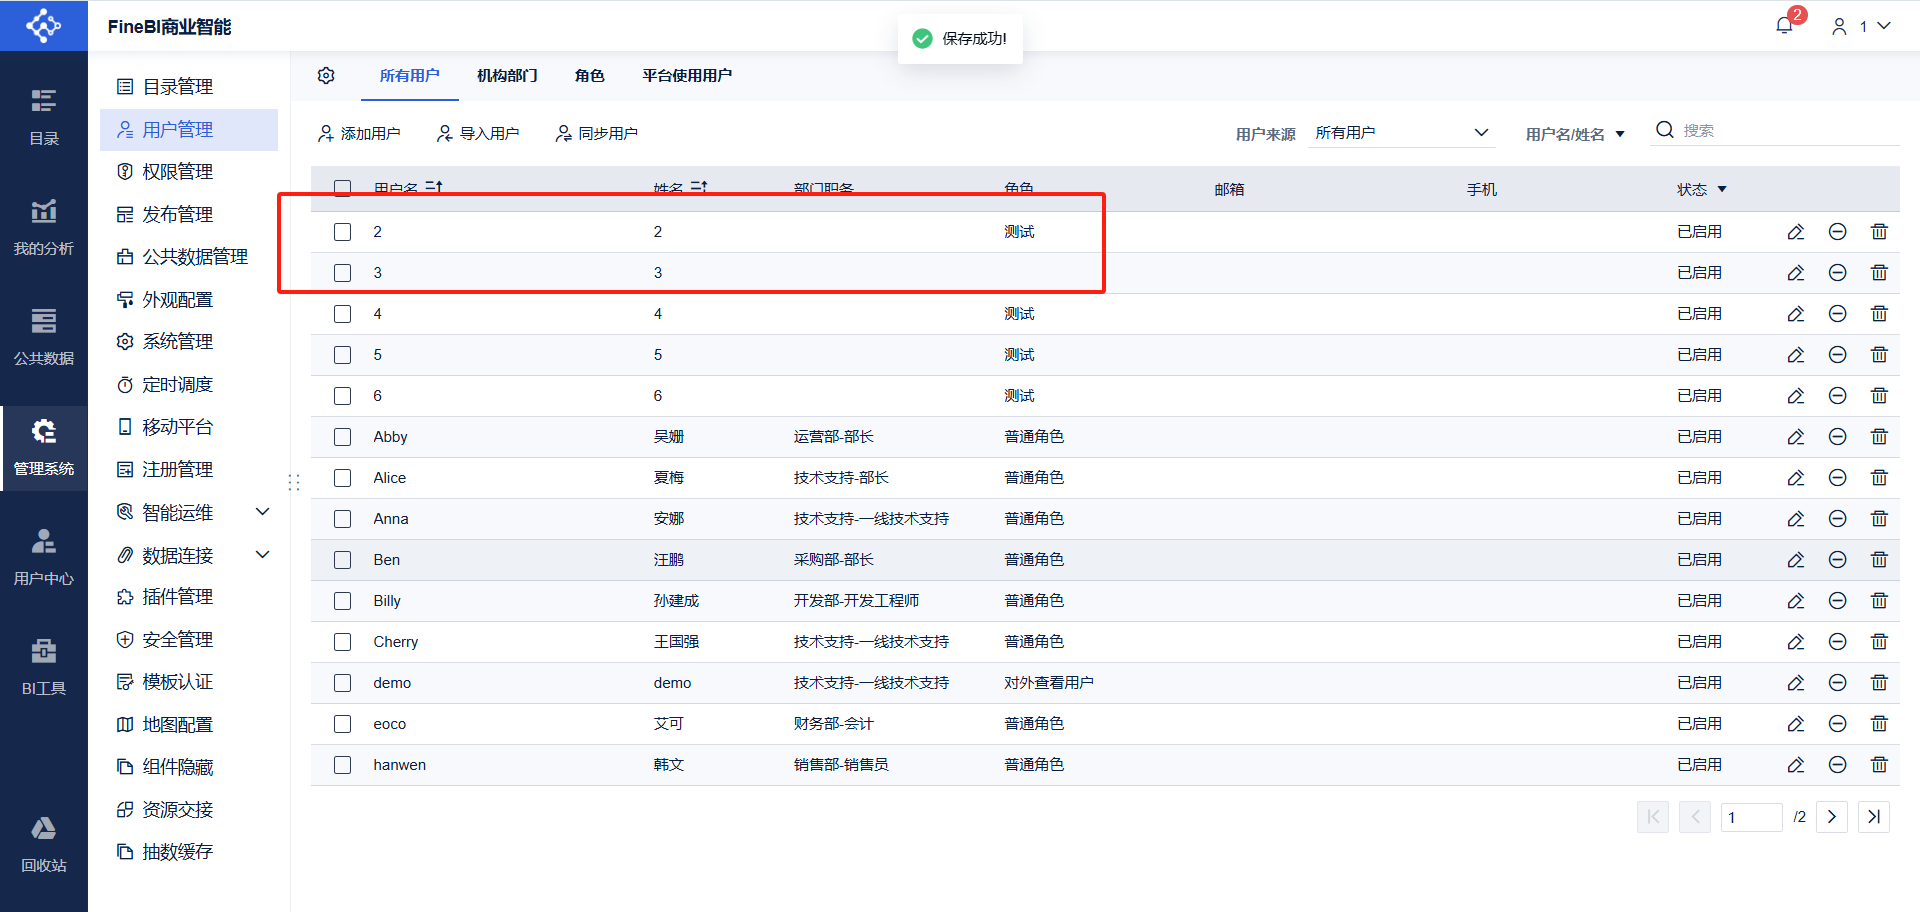Open the 用户来源 dropdown showing 所有用户
The image size is (1920, 912).
point(1402,133)
